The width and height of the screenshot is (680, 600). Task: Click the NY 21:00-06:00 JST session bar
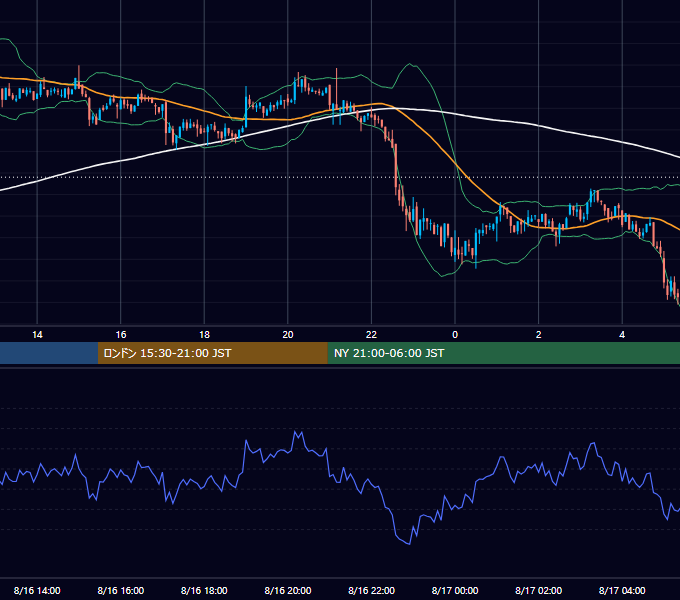(x=503, y=353)
